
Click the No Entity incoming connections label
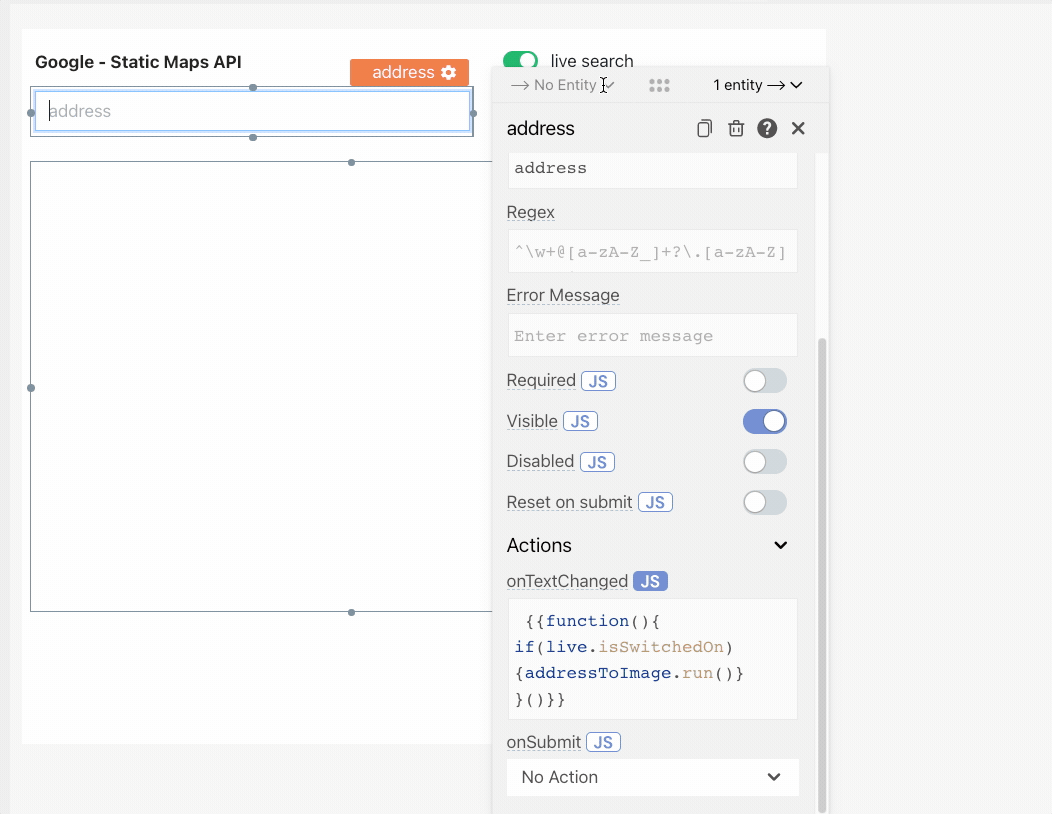coord(562,86)
